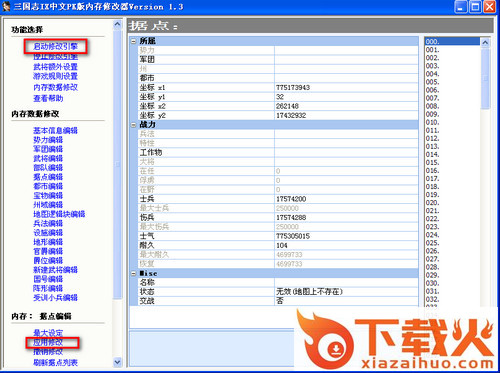
Task: Start the engine via 启动修改引擎 link
Action: pos(55,46)
